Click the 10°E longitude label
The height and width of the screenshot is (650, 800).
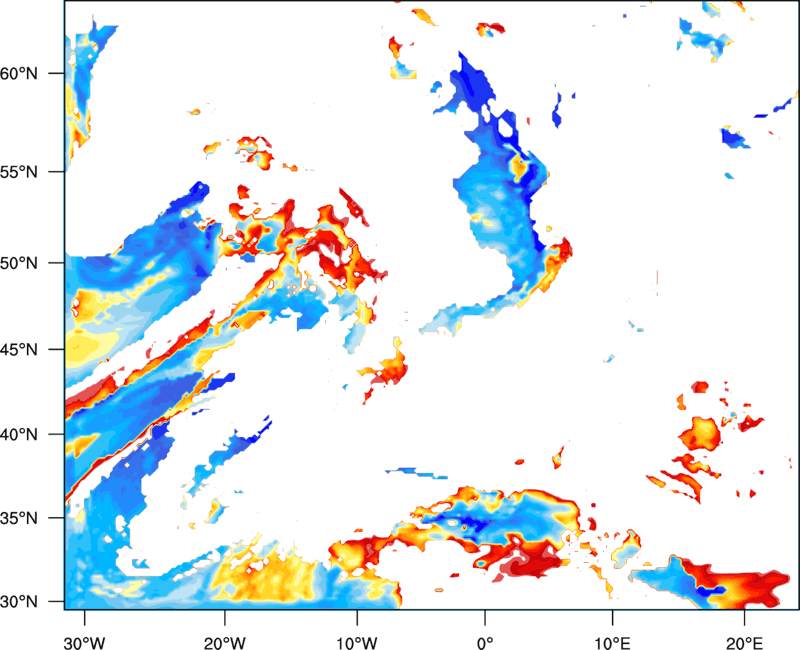[613, 643]
